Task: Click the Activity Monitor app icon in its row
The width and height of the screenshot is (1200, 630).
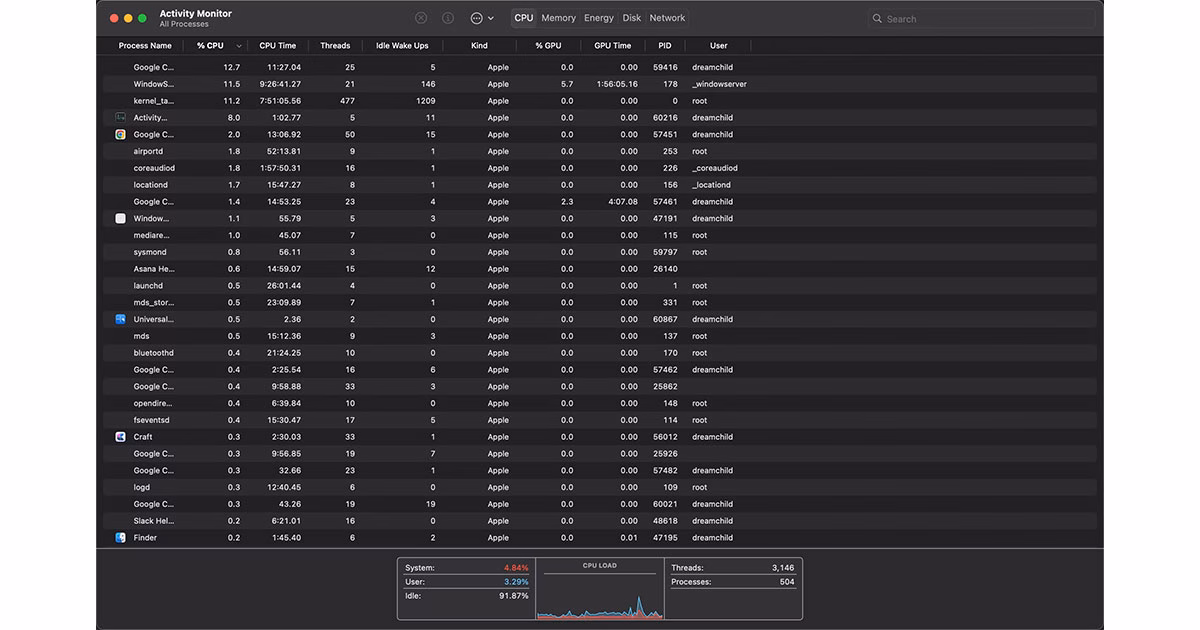Action: 120,118
